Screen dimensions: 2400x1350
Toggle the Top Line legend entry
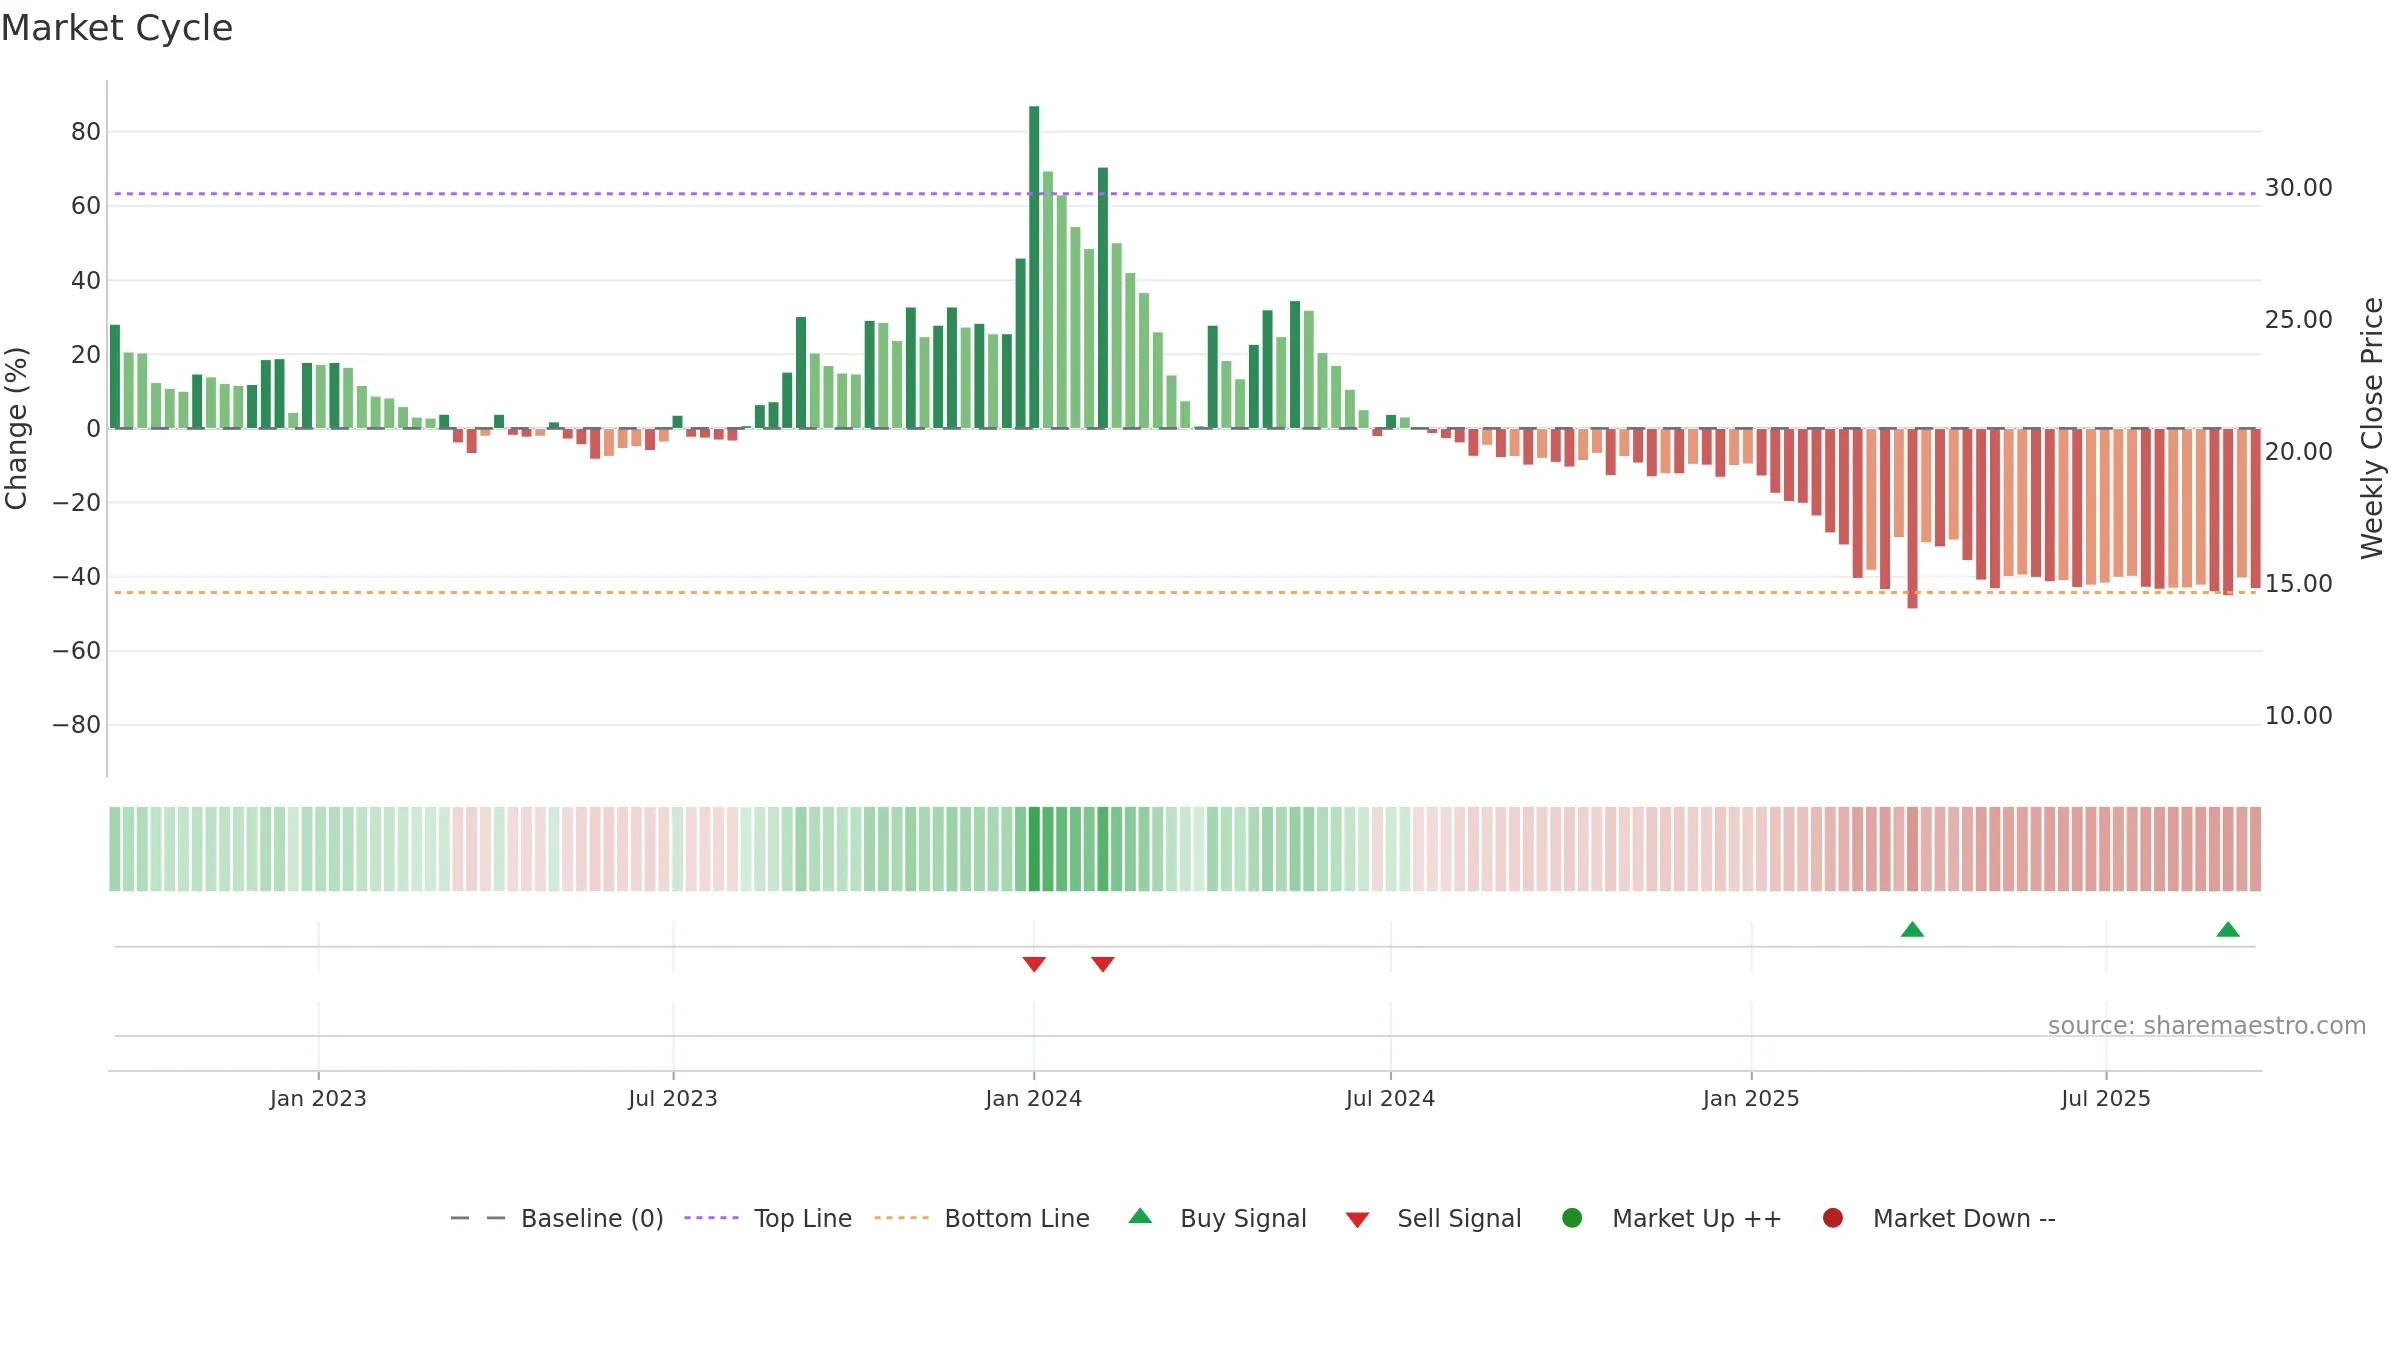coord(768,1218)
